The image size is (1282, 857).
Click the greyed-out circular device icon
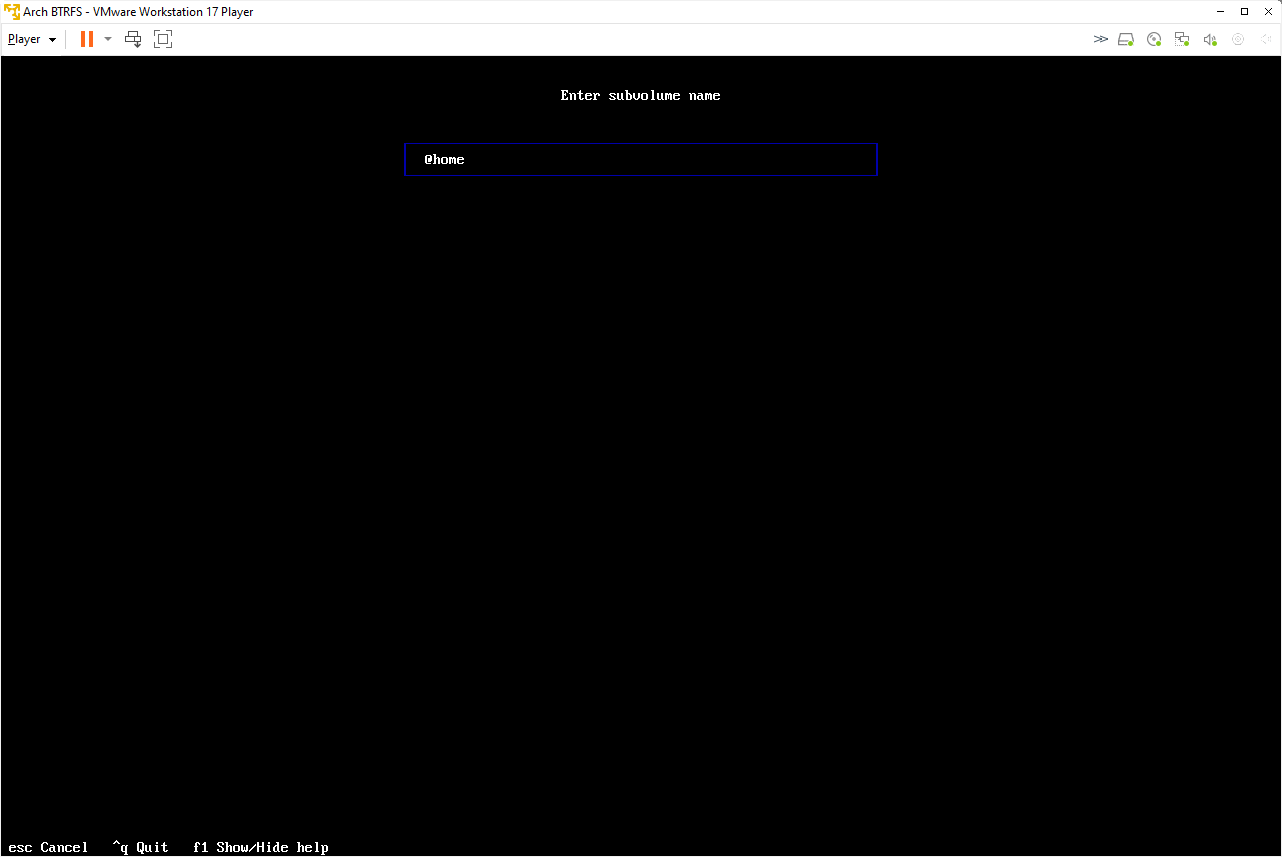coord(1238,39)
